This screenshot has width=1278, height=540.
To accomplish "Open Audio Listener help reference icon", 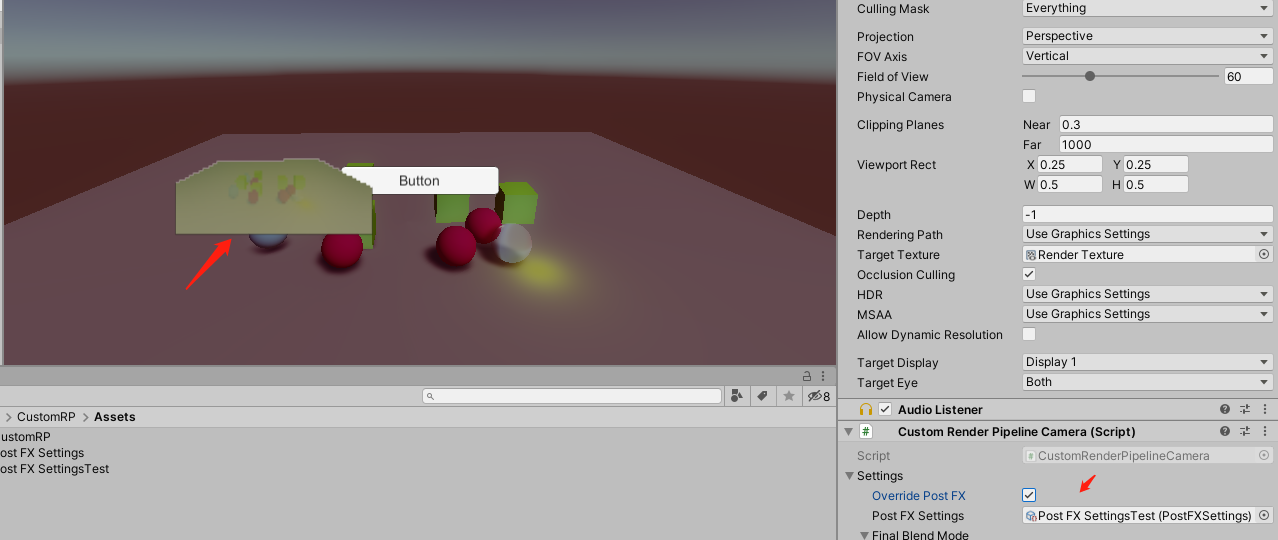I will pyautogui.click(x=1225, y=410).
